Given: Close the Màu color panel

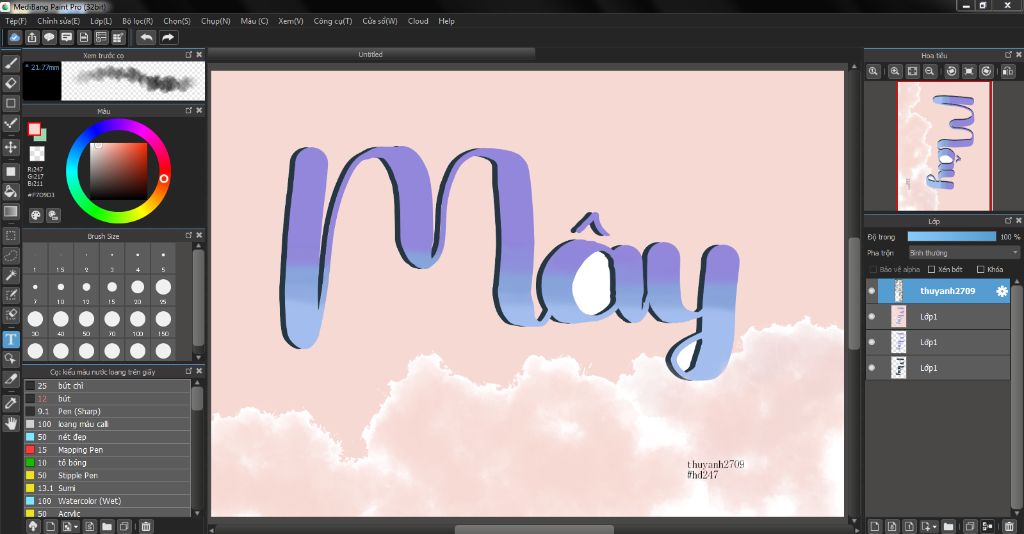Looking at the screenshot, I should pos(199,110).
